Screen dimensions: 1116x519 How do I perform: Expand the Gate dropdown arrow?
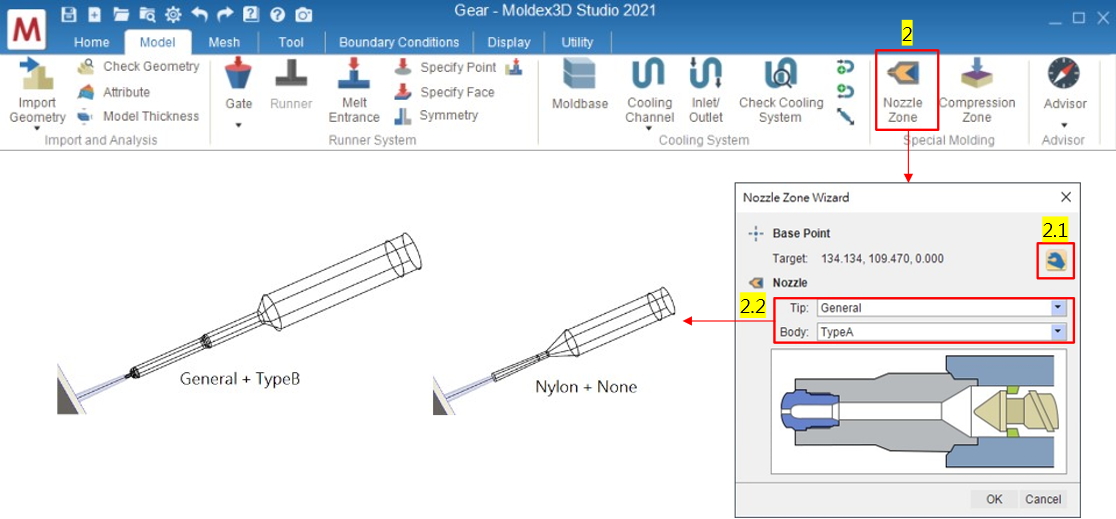238,125
